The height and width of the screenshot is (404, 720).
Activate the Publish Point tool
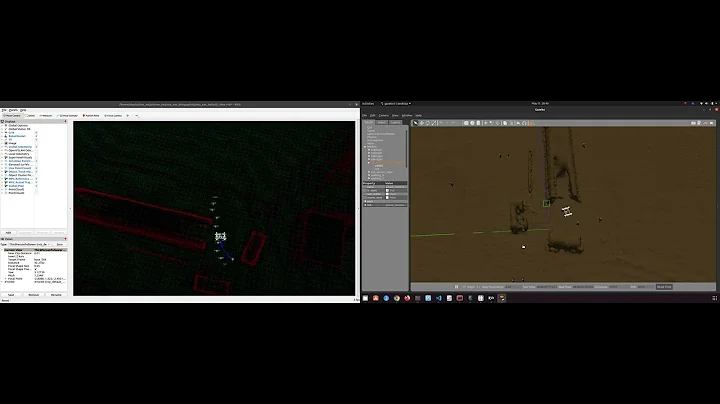tap(91, 116)
